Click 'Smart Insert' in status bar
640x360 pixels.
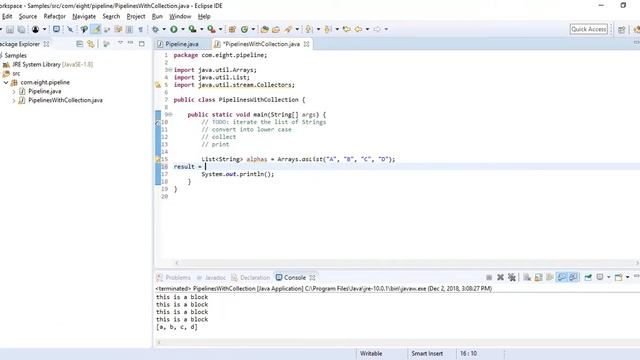(427, 353)
